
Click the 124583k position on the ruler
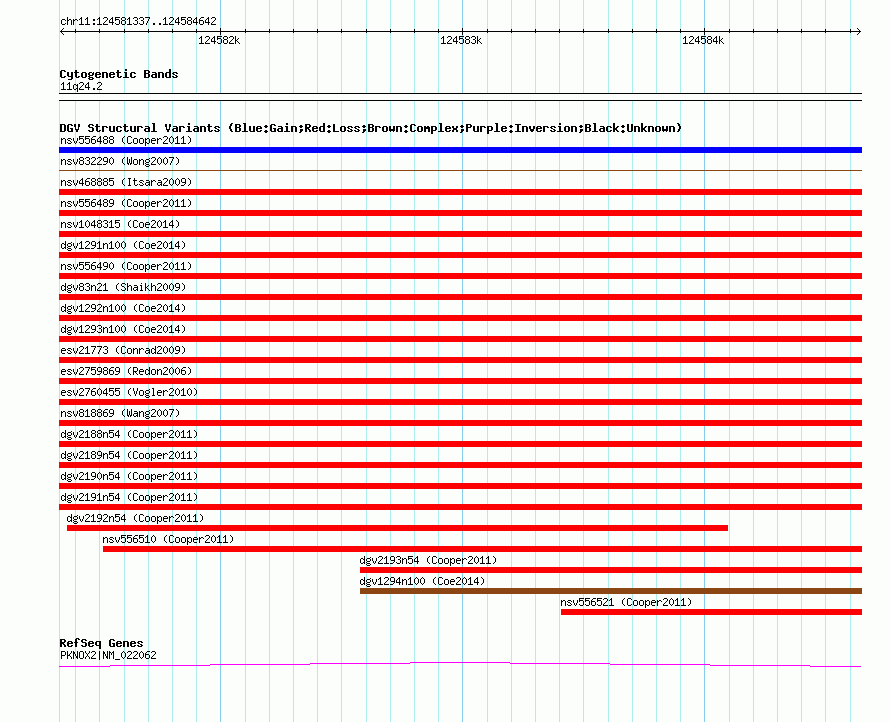[x=461, y=40]
